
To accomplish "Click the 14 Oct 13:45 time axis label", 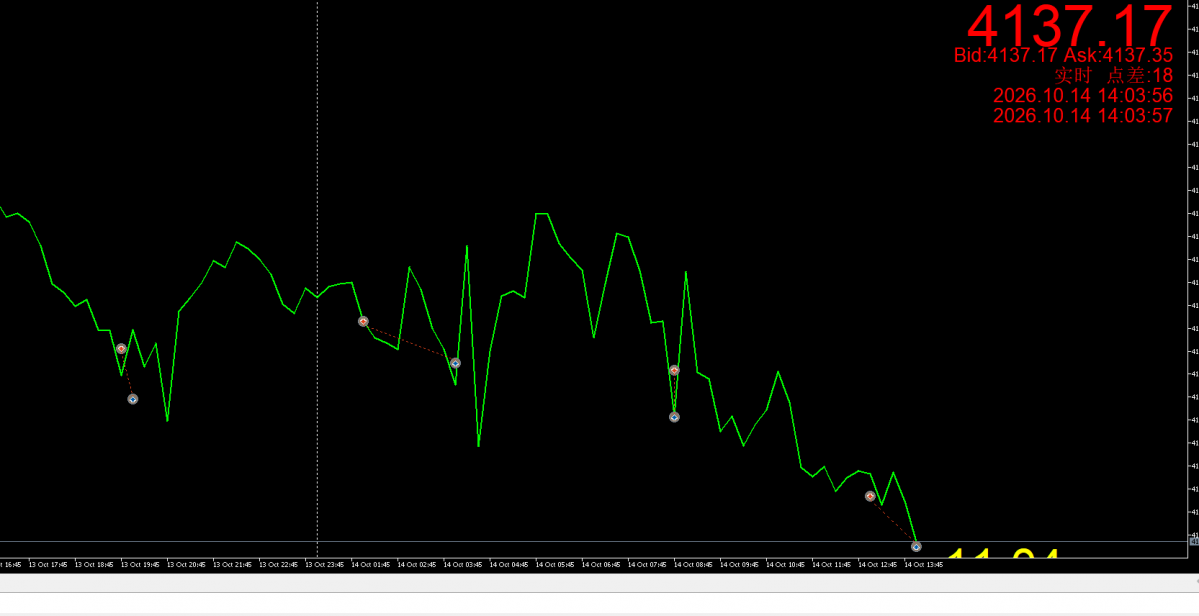I will tap(924, 565).
